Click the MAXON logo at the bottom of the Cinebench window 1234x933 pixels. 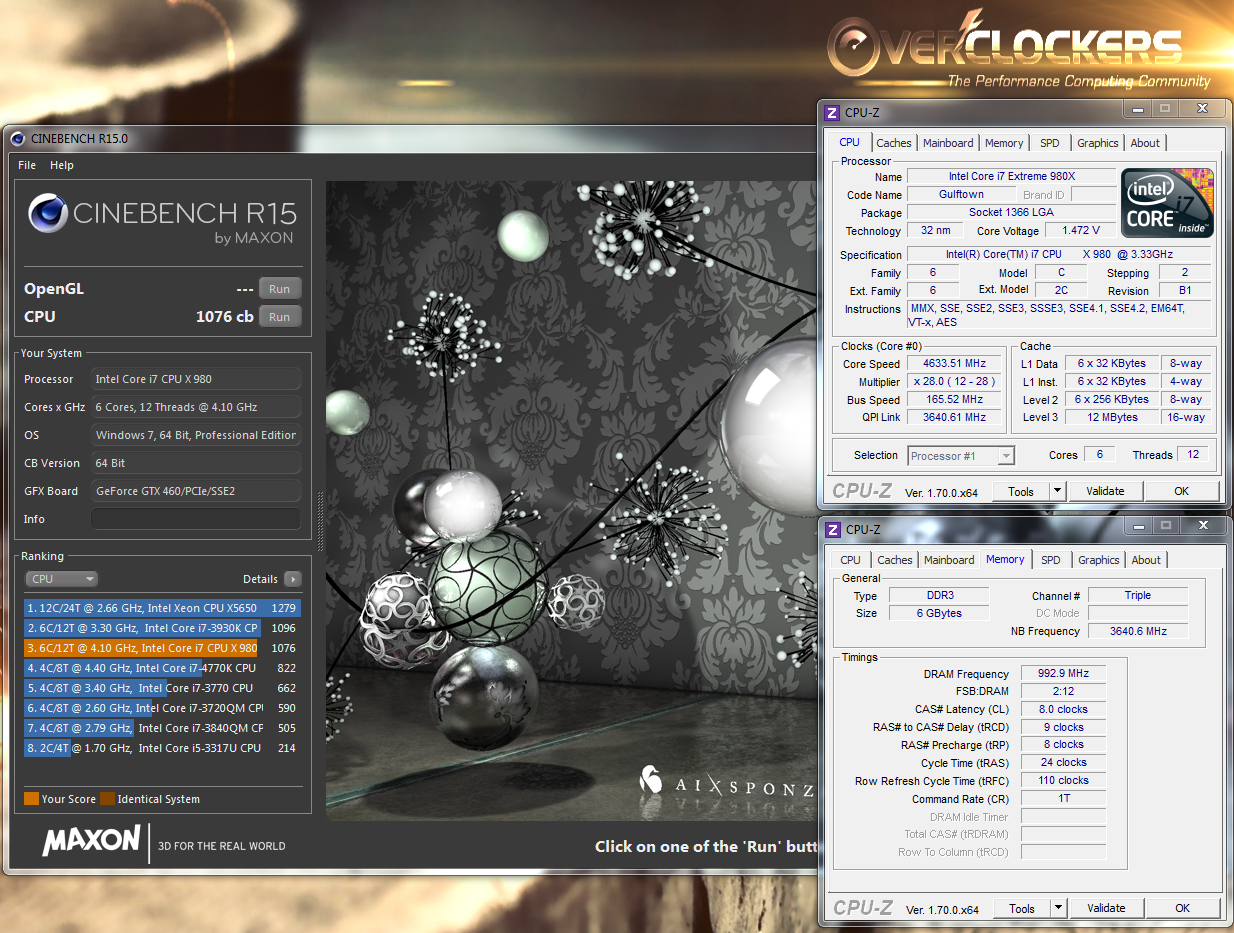click(91, 839)
